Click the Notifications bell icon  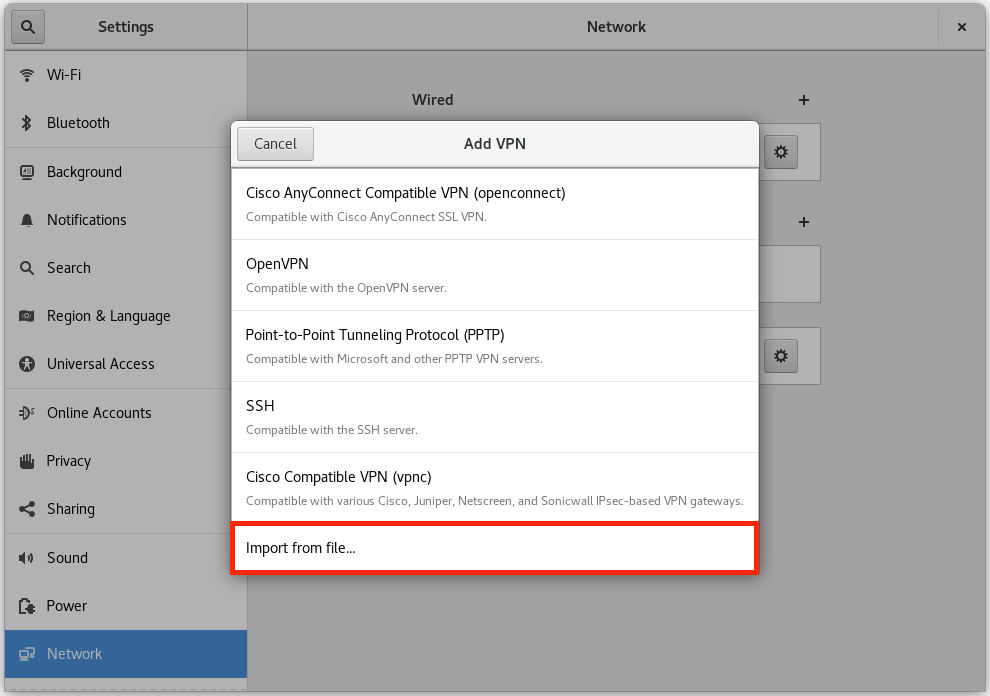point(27,220)
